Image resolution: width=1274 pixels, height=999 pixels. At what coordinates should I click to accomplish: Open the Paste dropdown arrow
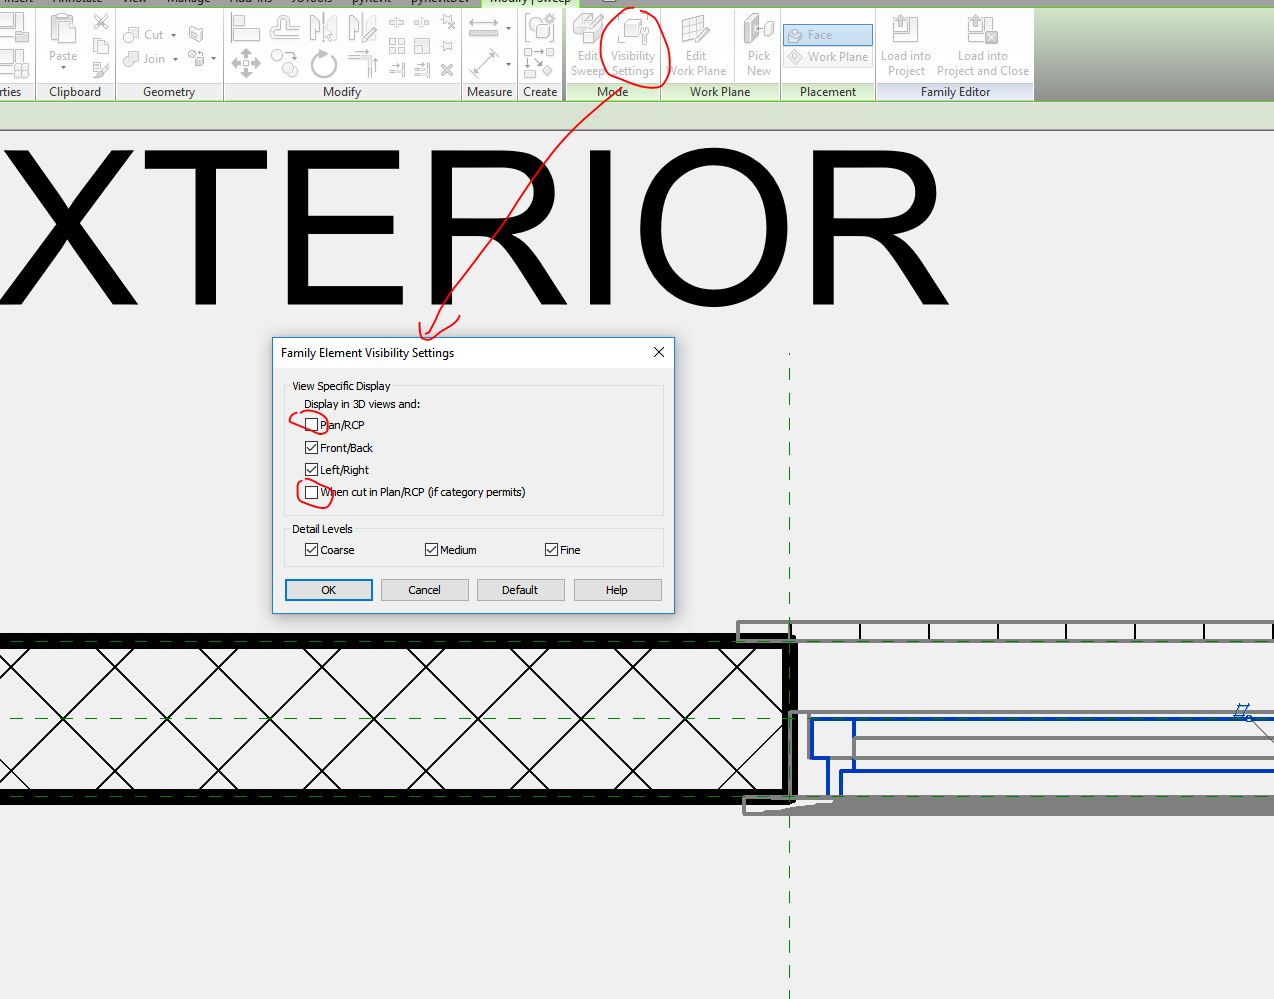63,68
